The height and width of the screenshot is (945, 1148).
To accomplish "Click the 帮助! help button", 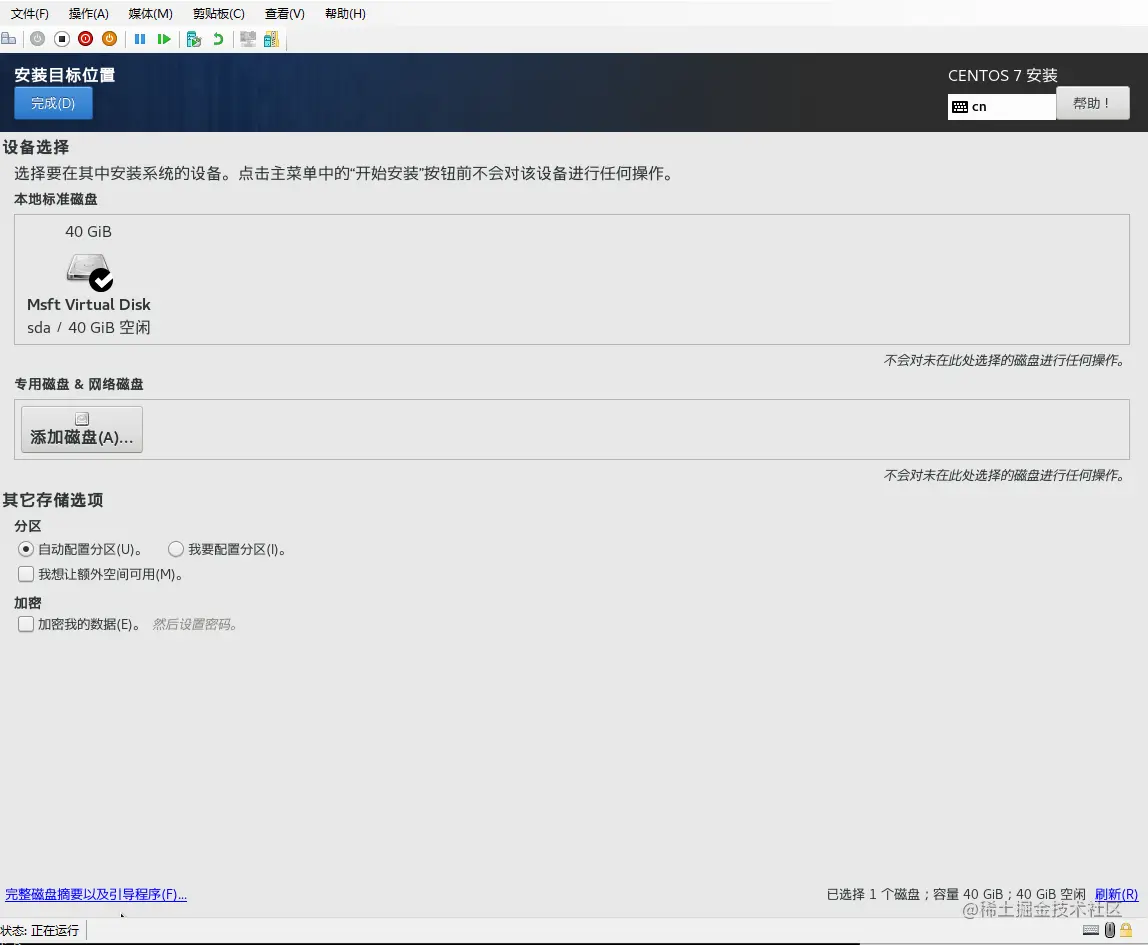I will click(x=1092, y=103).
